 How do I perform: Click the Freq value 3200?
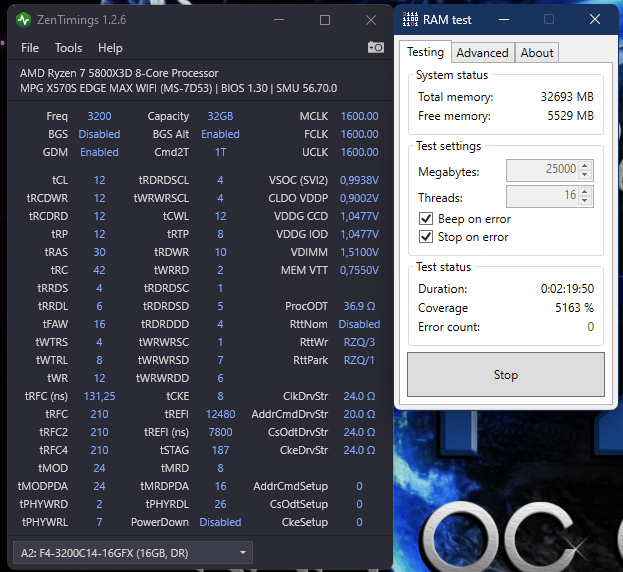pyautogui.click(x=99, y=116)
